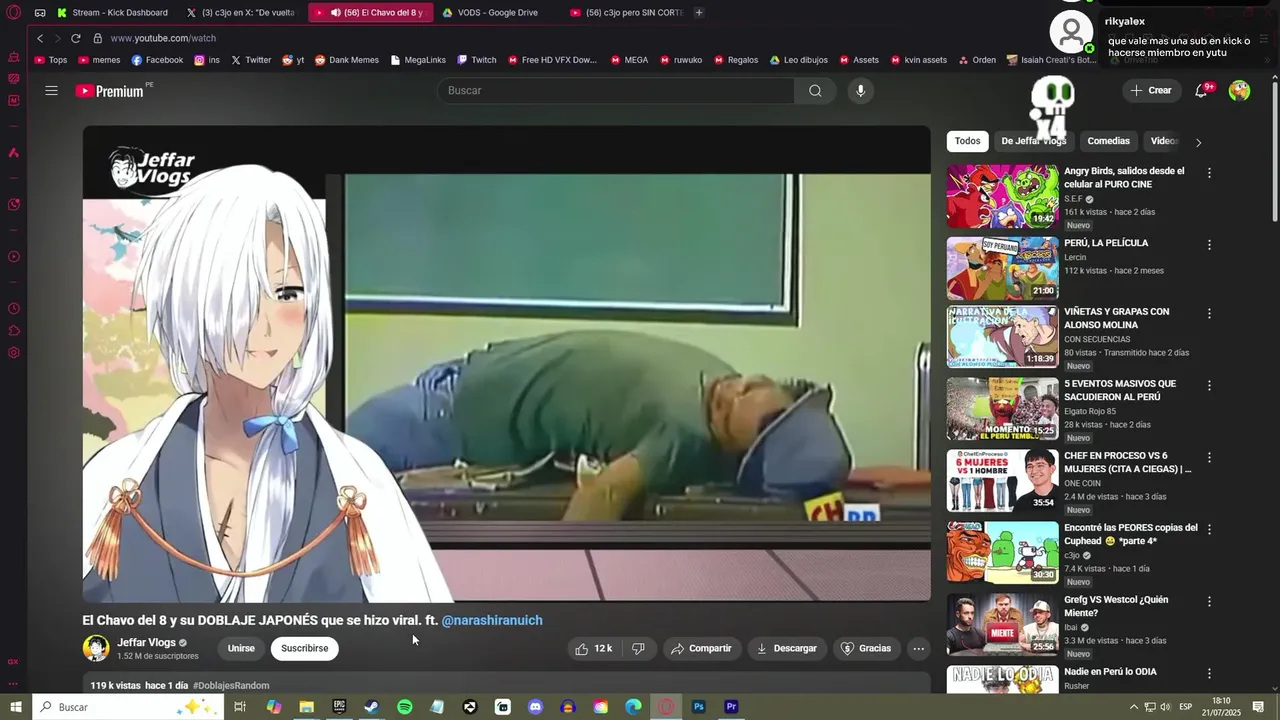Viewport: 1280px width, 720px height.
Task: Open the MegaLinks bookmark
Action: coord(417,60)
